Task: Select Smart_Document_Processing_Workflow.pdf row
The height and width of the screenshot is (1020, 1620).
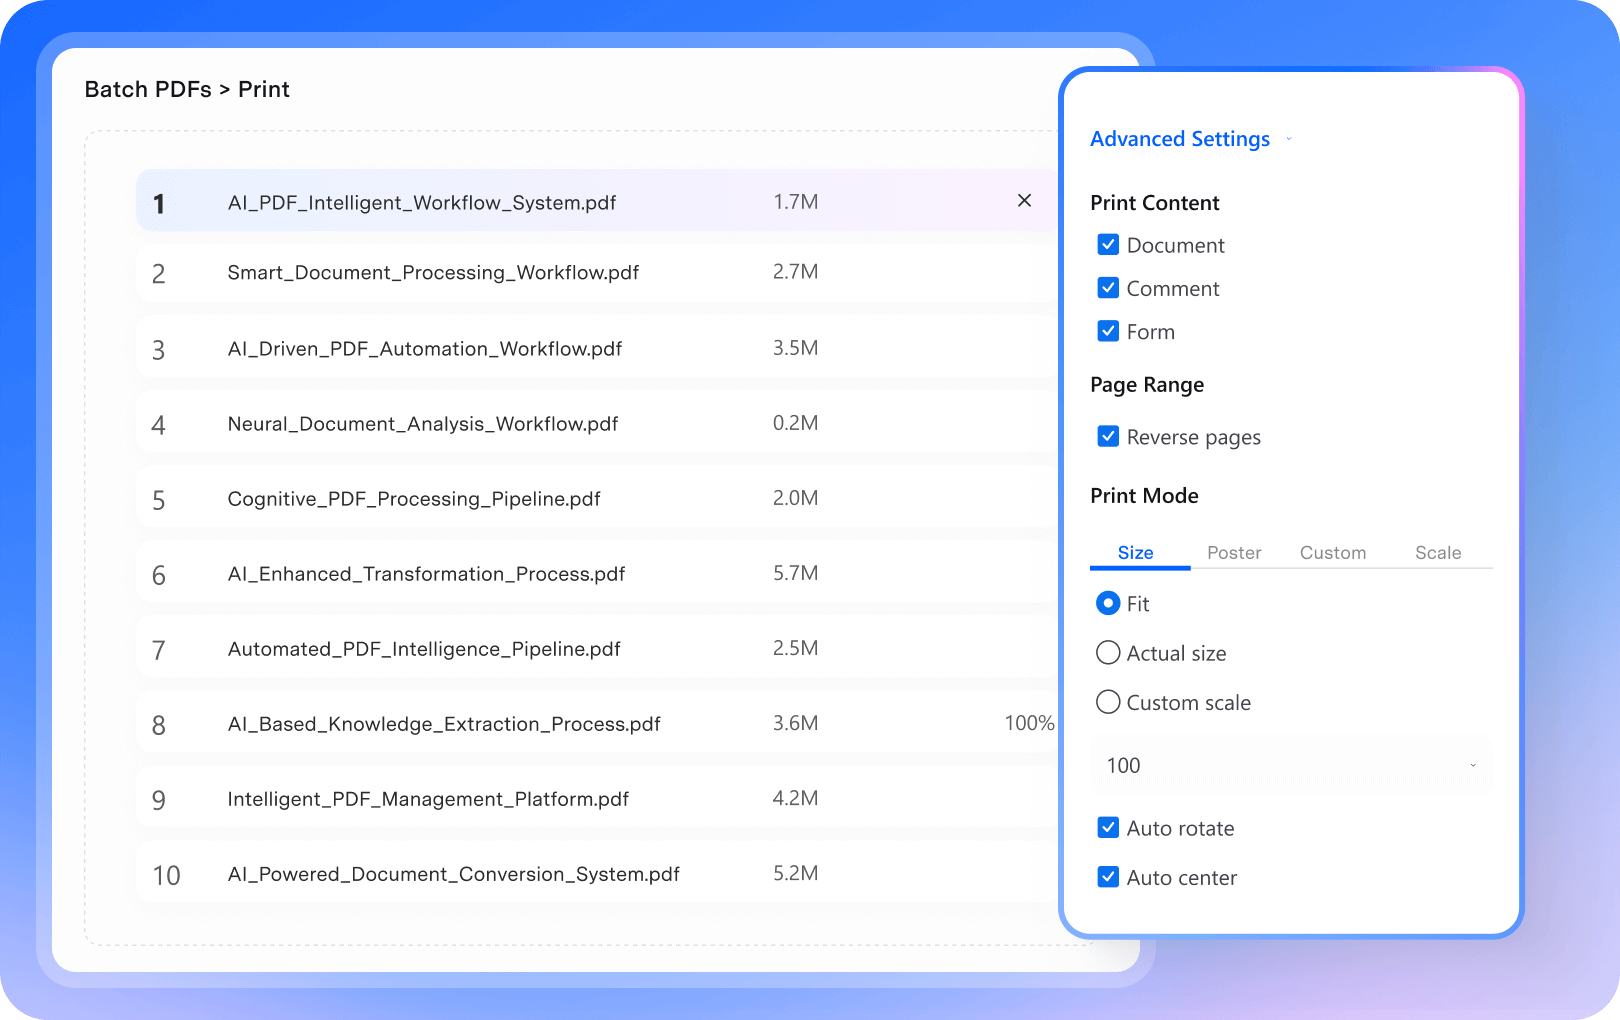Action: (x=596, y=272)
